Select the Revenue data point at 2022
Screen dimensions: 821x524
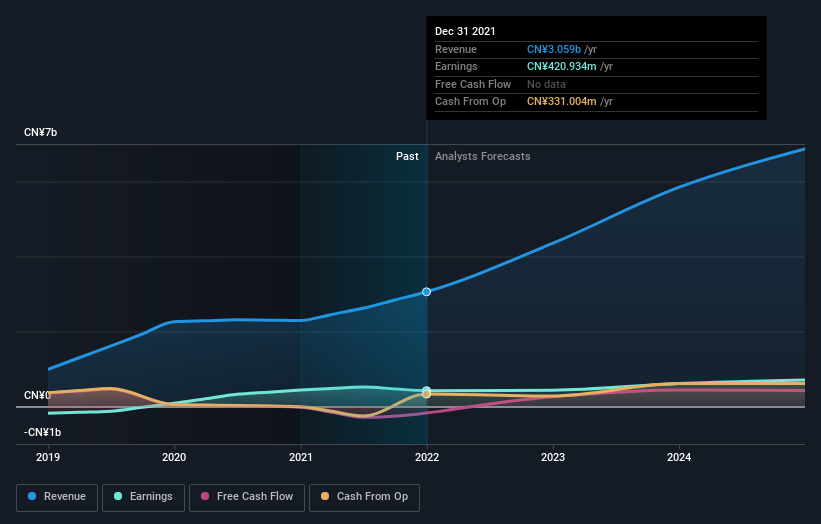(427, 292)
